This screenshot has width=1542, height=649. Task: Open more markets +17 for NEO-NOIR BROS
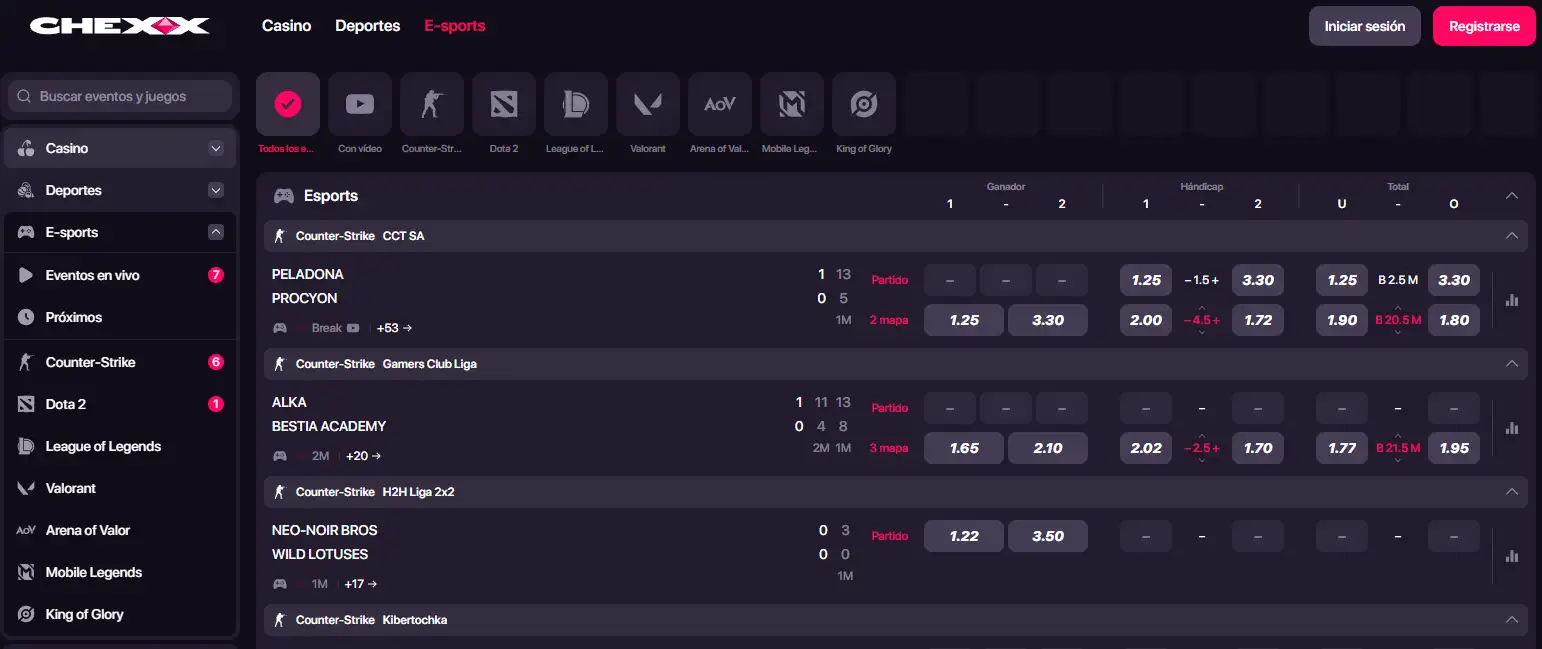coord(360,584)
